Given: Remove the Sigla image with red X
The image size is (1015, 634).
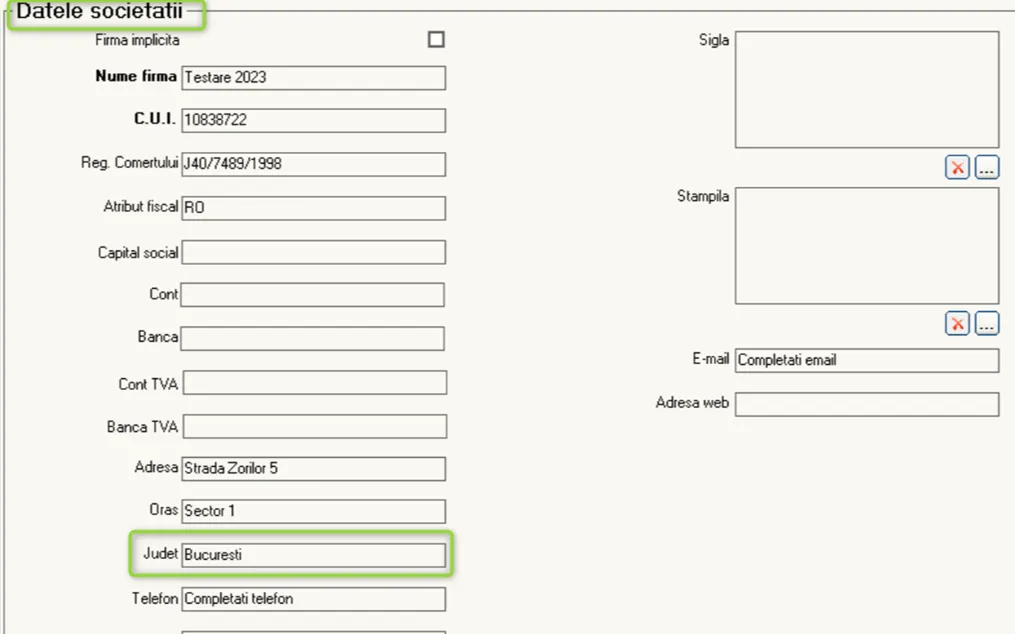Looking at the screenshot, I should 957,168.
